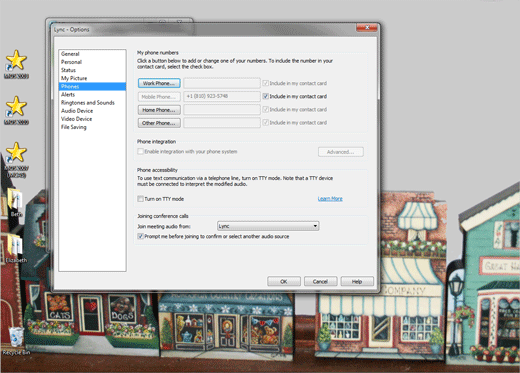
Task: Confirm changes with the OK button
Action: [284, 281]
